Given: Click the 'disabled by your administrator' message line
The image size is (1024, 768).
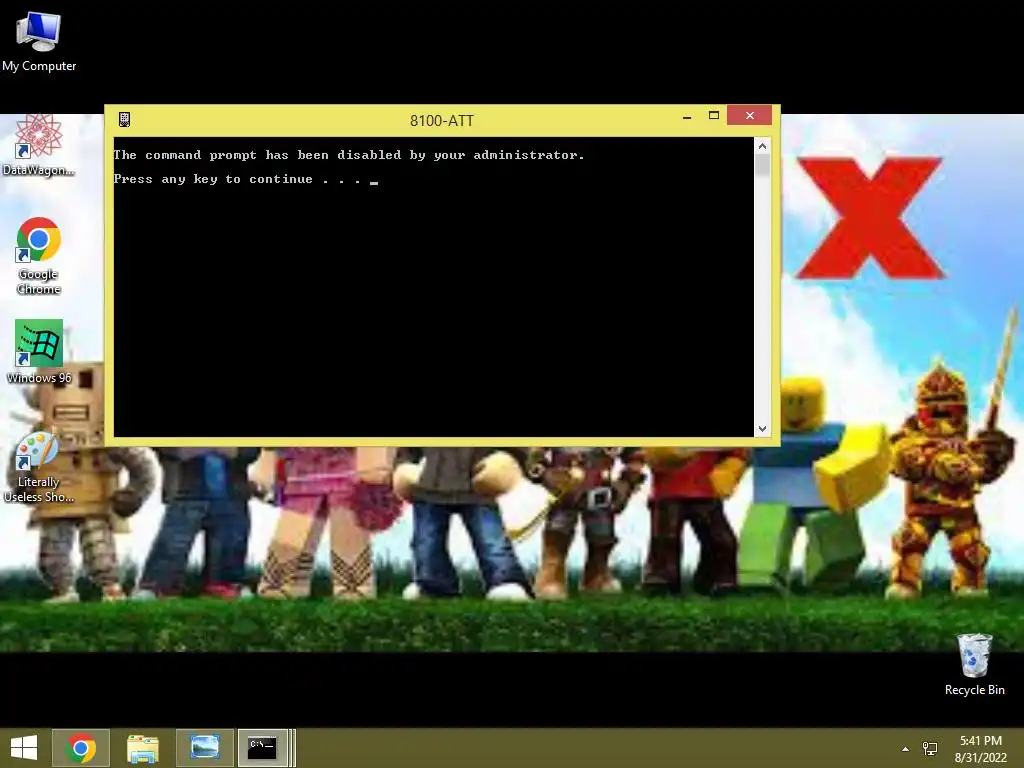Looking at the screenshot, I should pyautogui.click(x=349, y=155).
